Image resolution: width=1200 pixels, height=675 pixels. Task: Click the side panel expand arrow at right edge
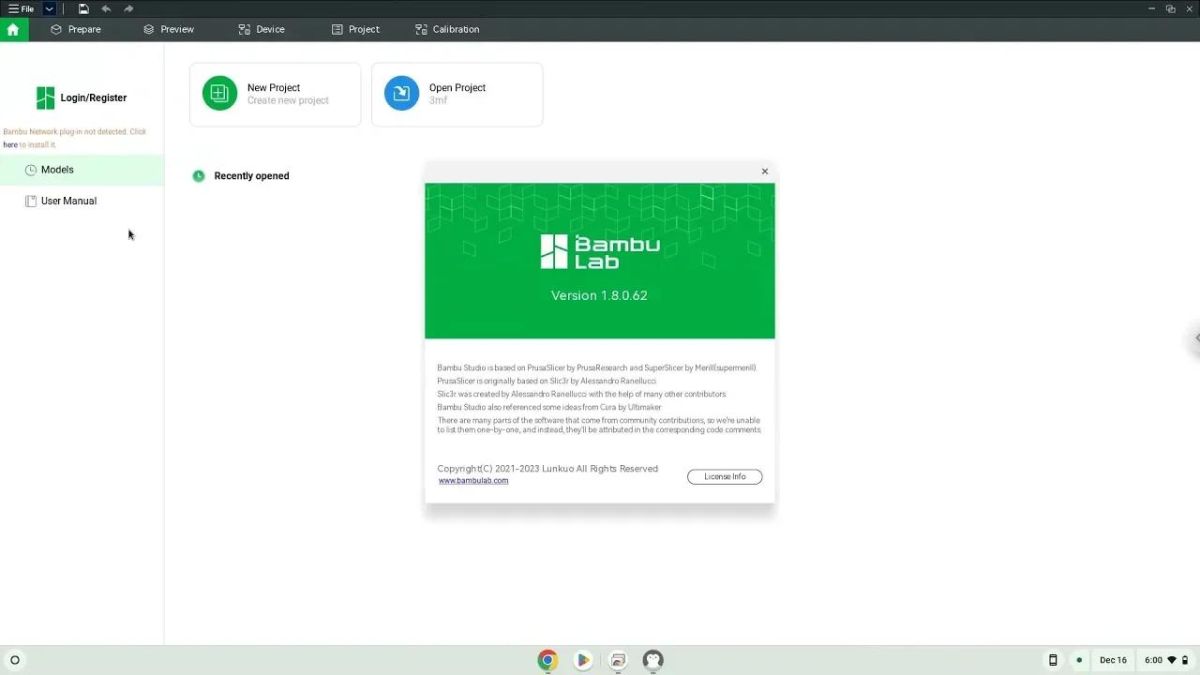pos(1196,339)
